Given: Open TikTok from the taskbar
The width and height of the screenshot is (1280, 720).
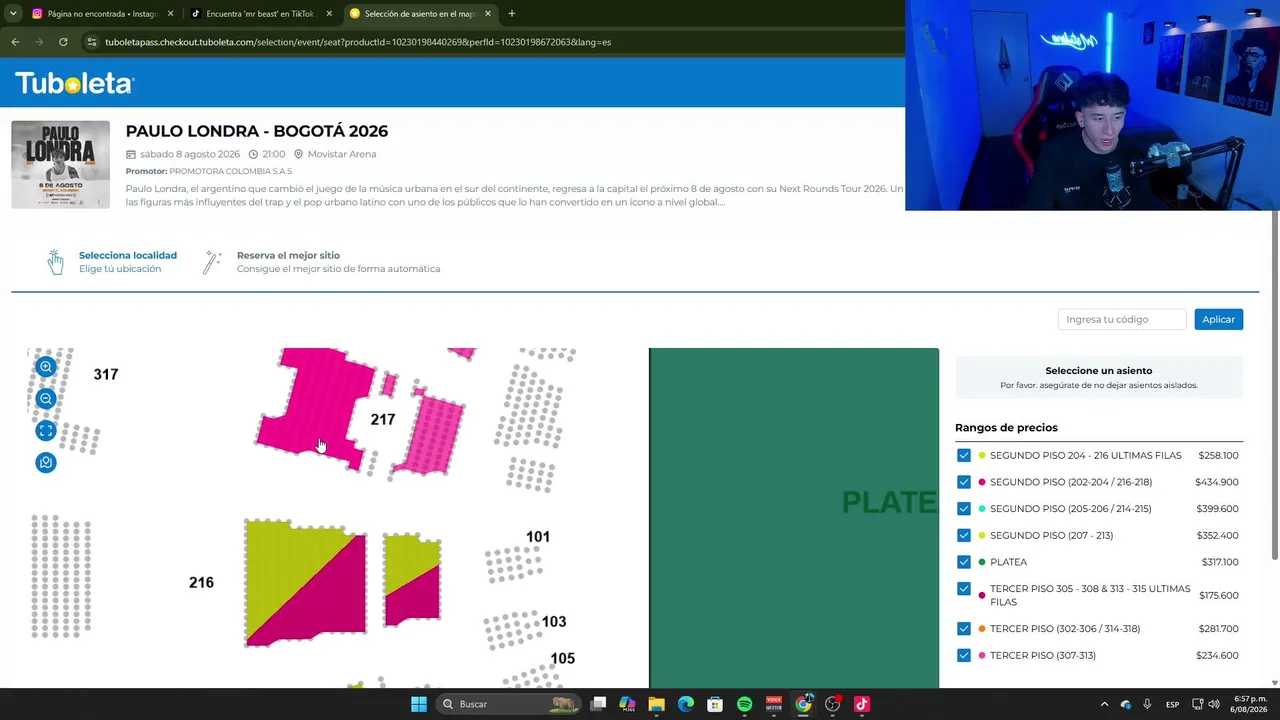Looking at the screenshot, I should pos(862,704).
